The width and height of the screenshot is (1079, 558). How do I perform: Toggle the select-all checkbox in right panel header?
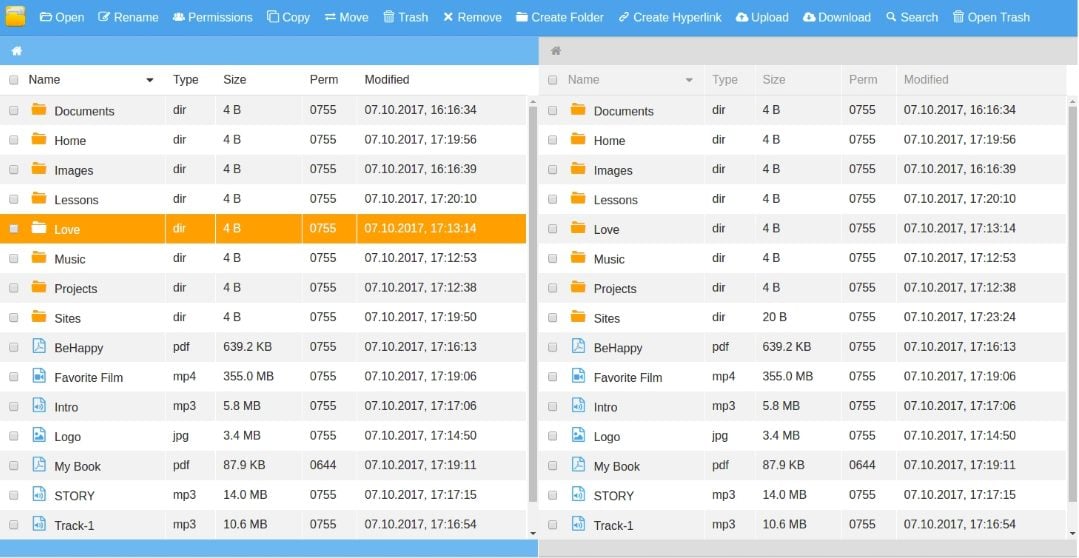(553, 80)
